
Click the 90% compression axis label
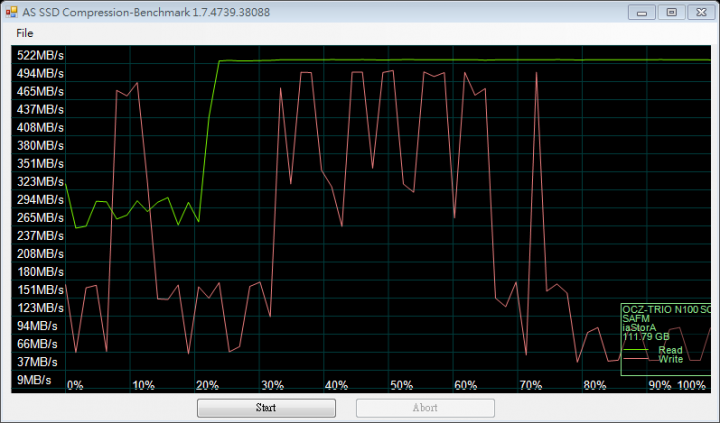point(660,385)
